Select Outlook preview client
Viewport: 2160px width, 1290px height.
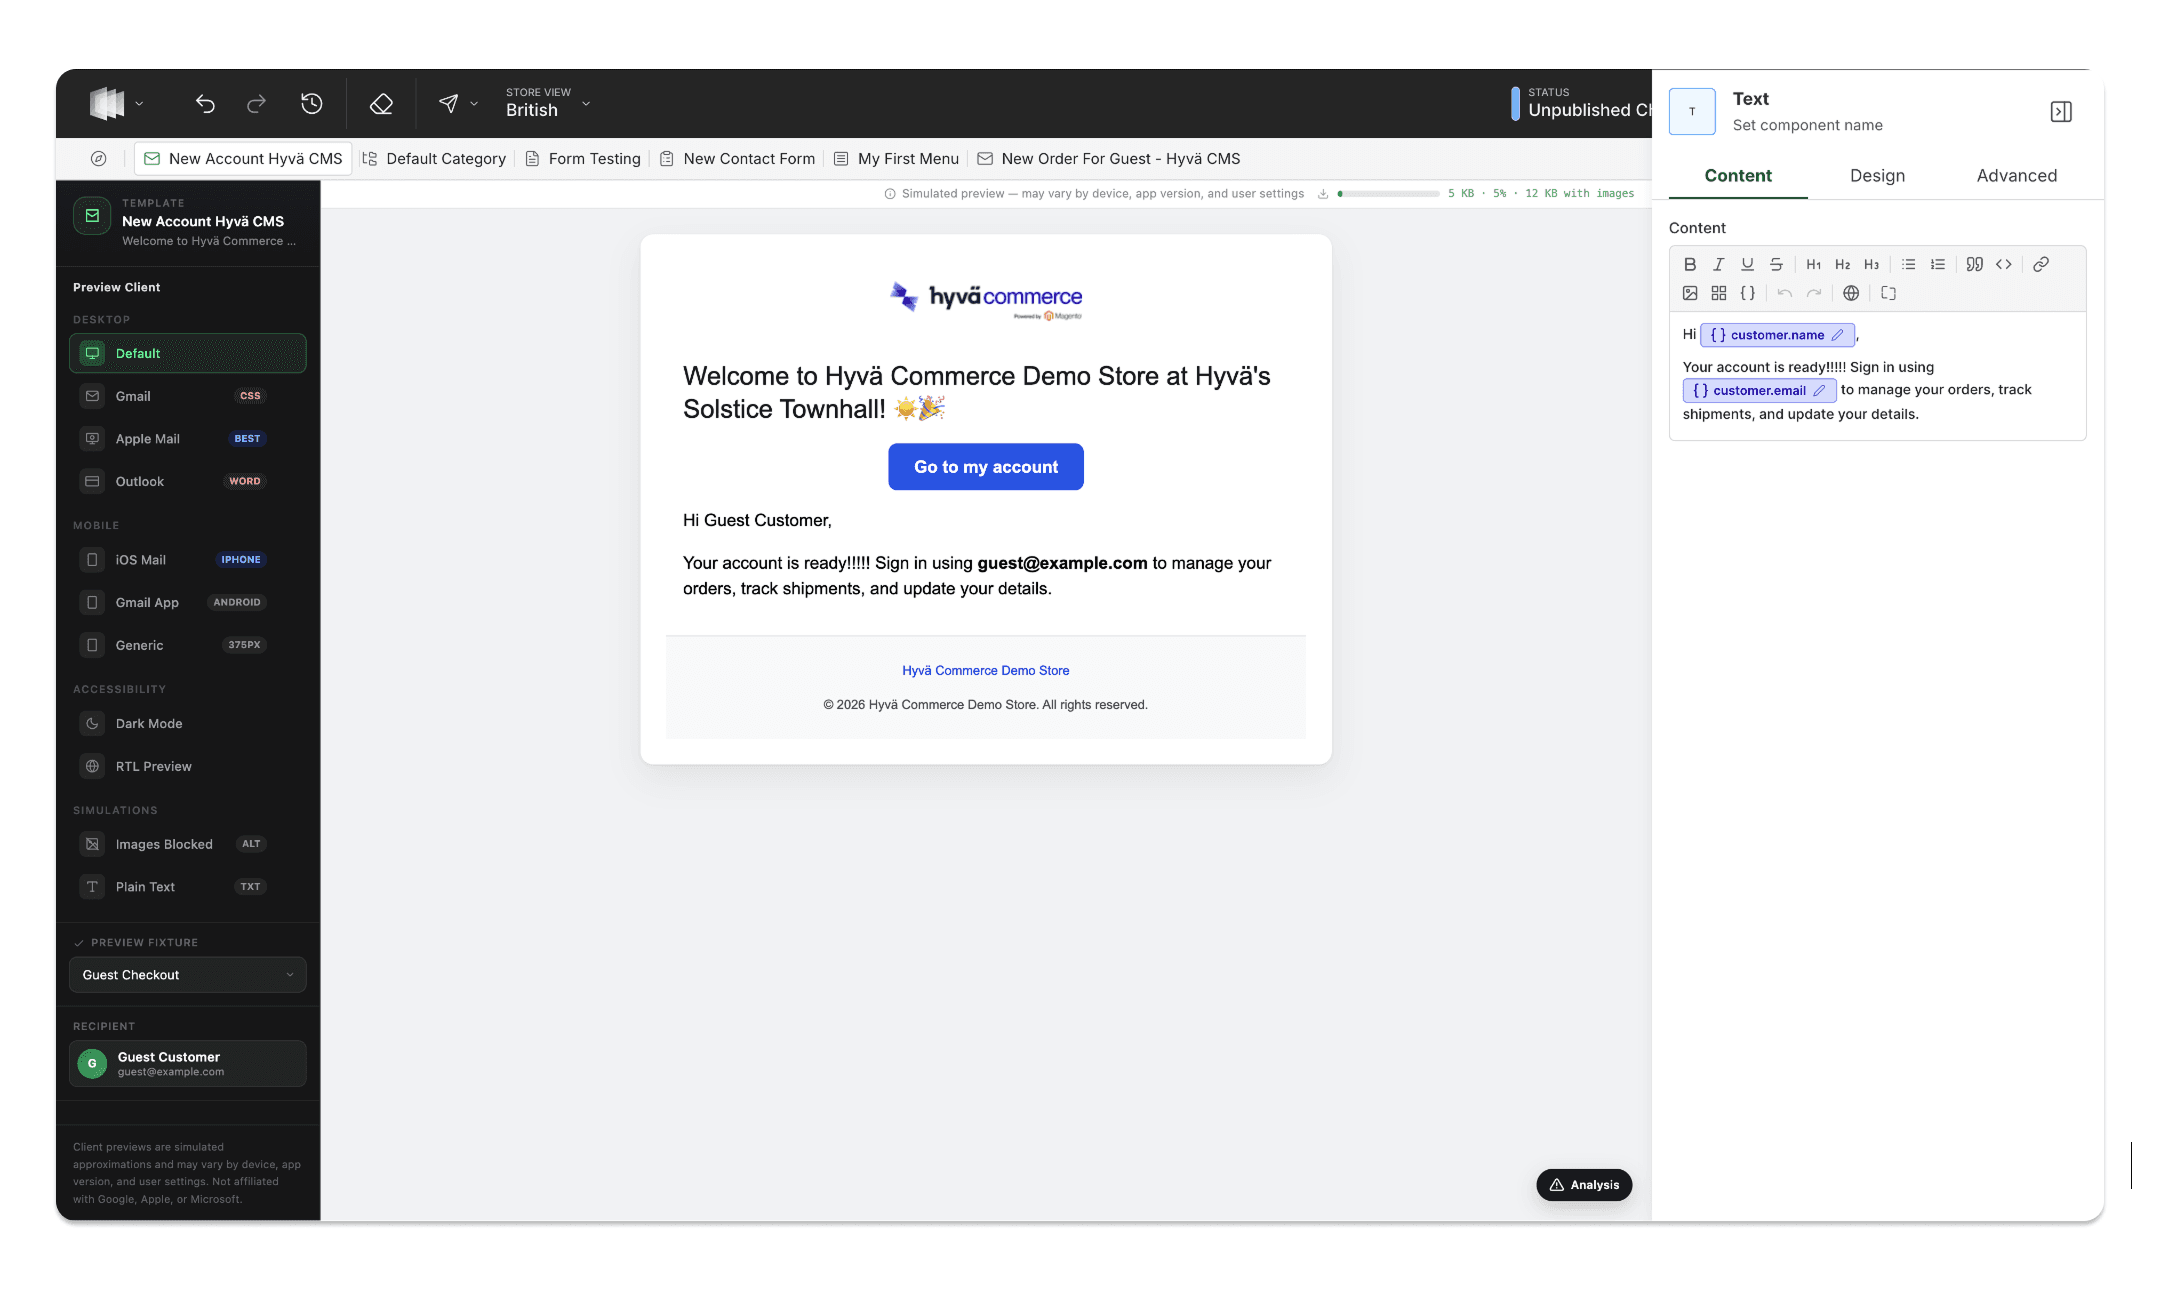click(187, 481)
